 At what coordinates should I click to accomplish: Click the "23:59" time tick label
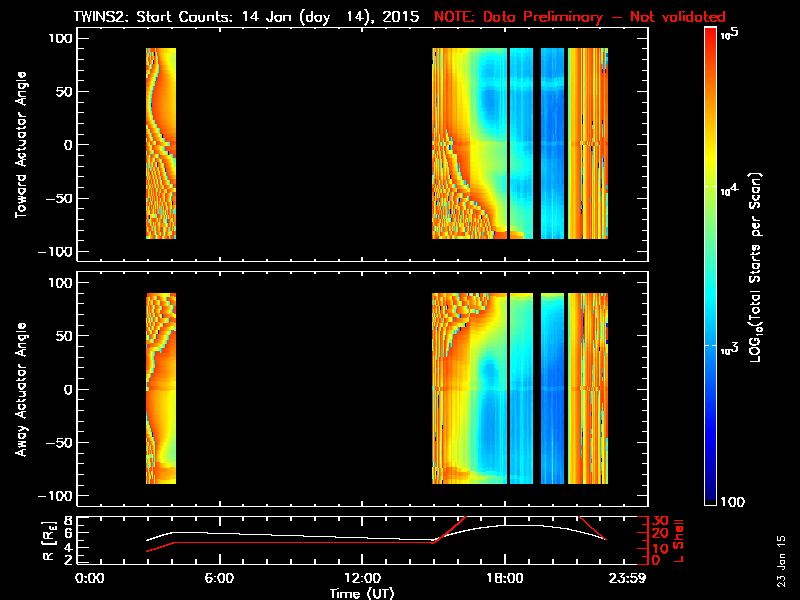point(630,578)
